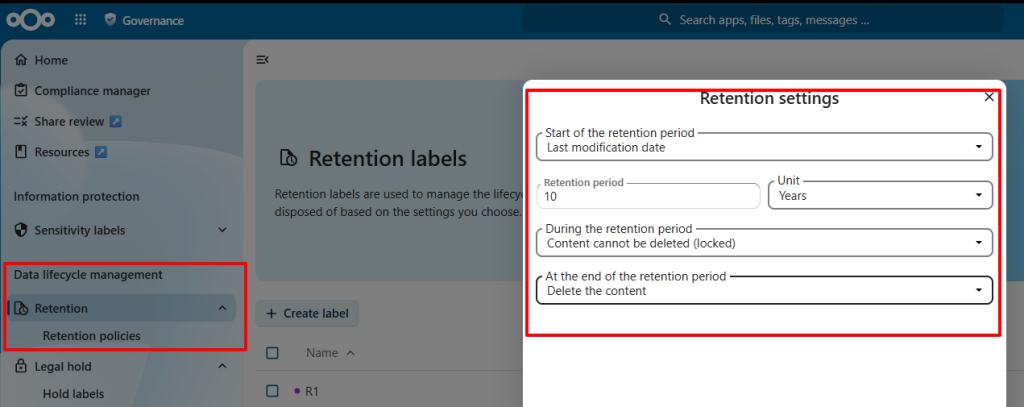Viewport: 1024px width, 407px height.
Task: Collapse sidebar with the toggle navigation icon
Action: (x=263, y=60)
